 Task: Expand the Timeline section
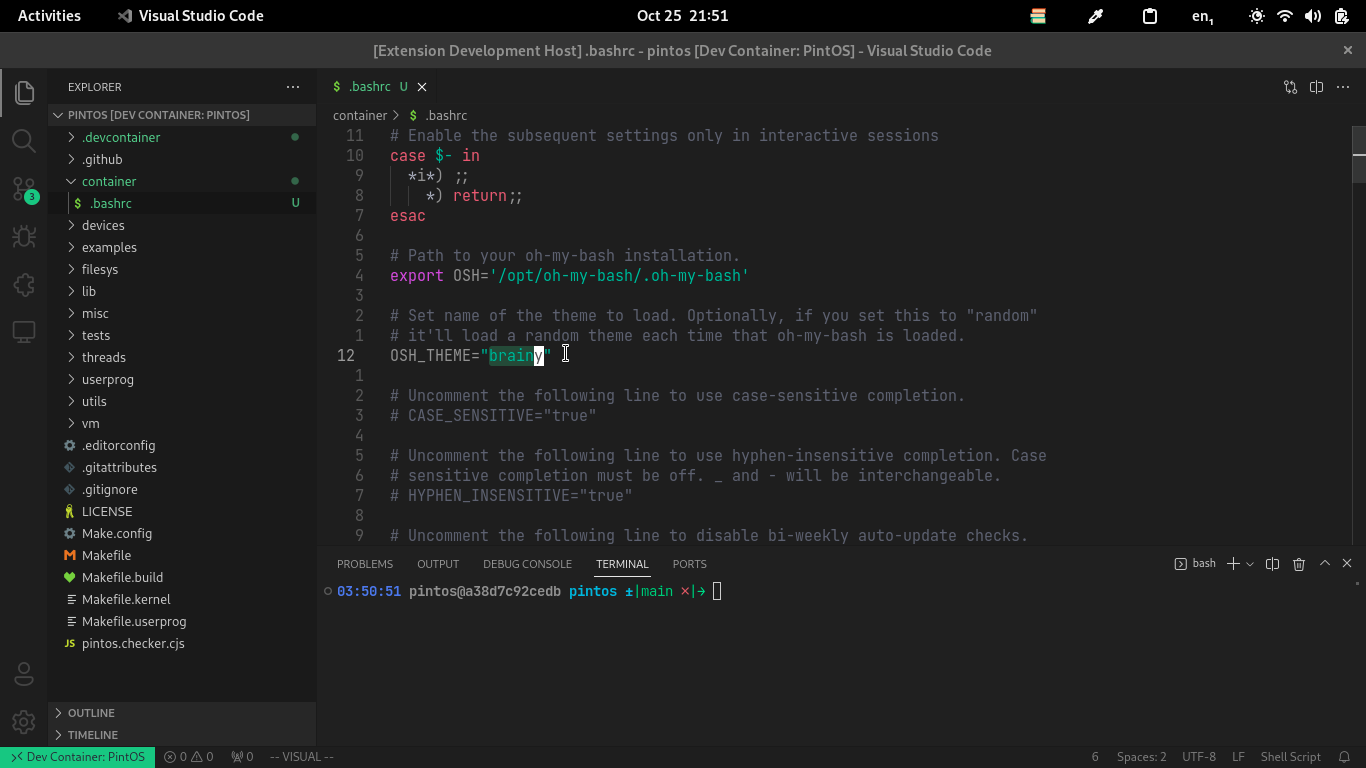click(x=182, y=735)
